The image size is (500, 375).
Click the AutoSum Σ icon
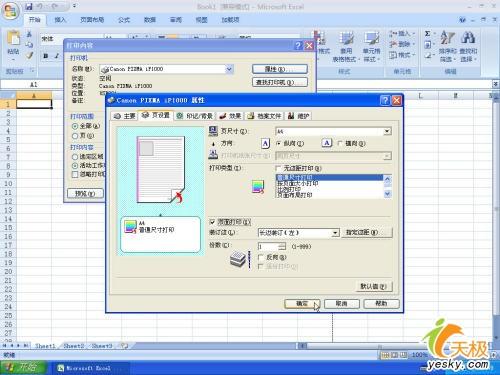click(428, 34)
